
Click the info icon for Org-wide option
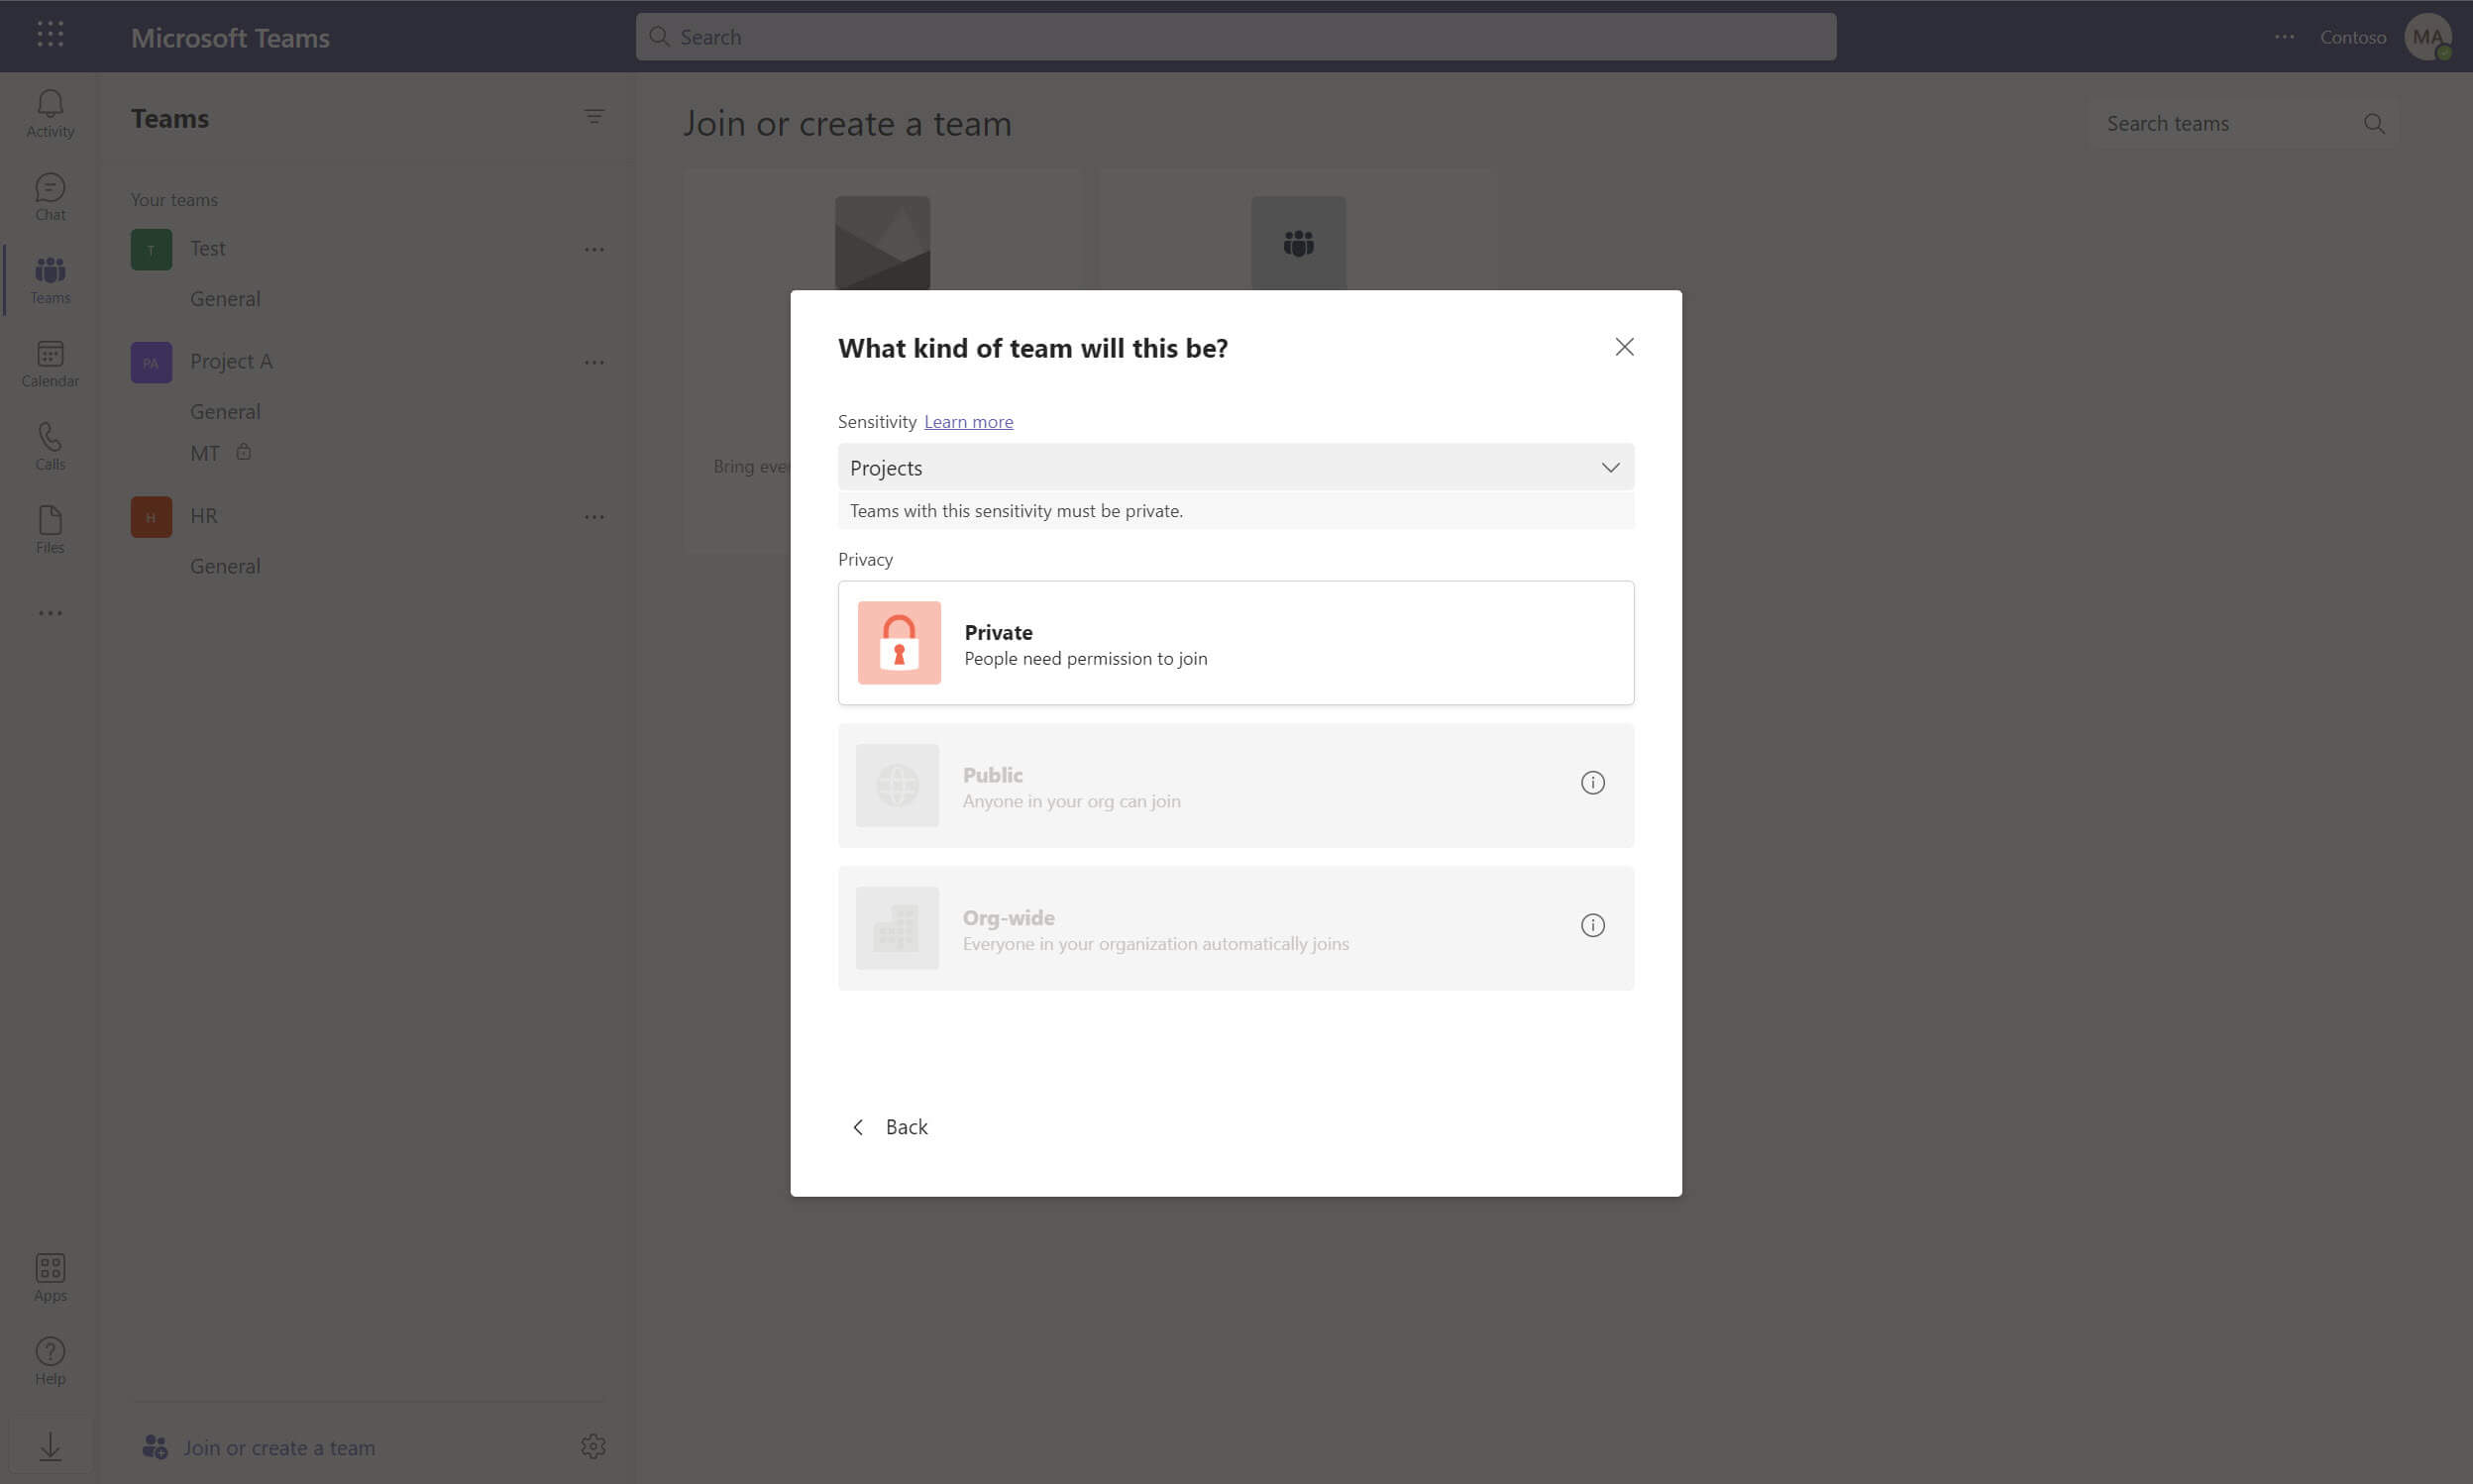pyautogui.click(x=1592, y=926)
